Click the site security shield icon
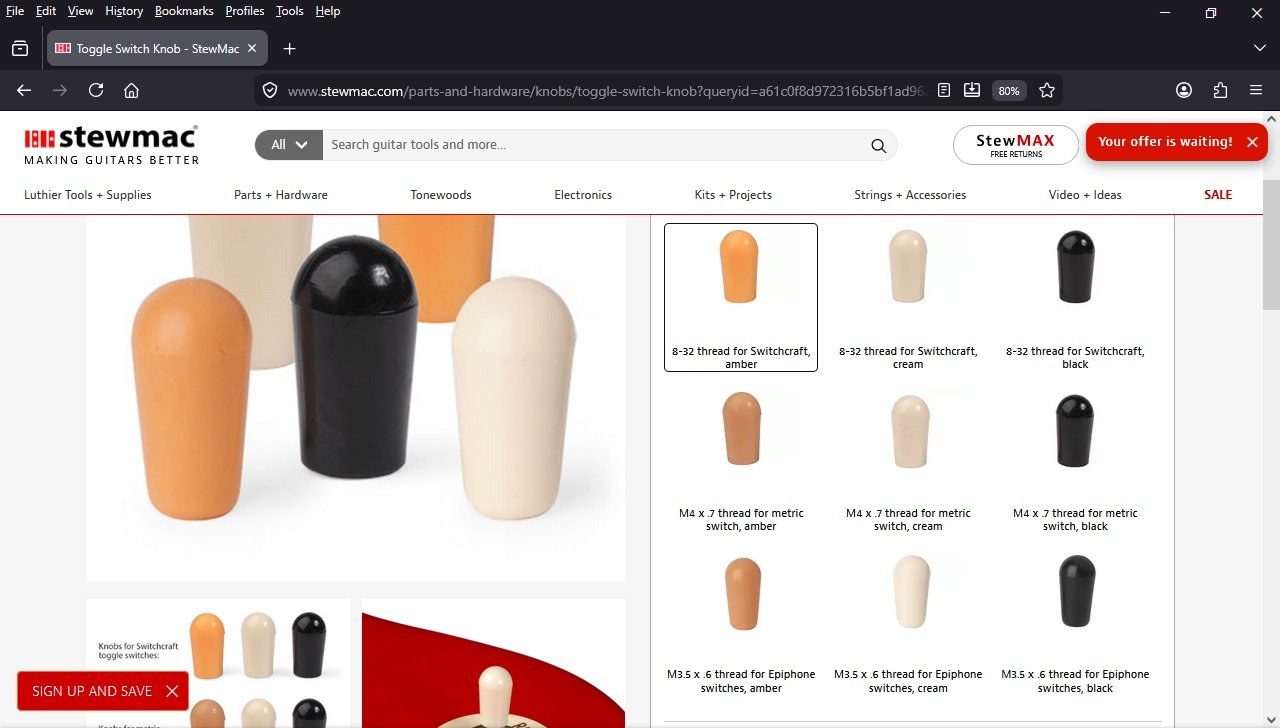Viewport: 1280px width, 728px height. [269, 90]
